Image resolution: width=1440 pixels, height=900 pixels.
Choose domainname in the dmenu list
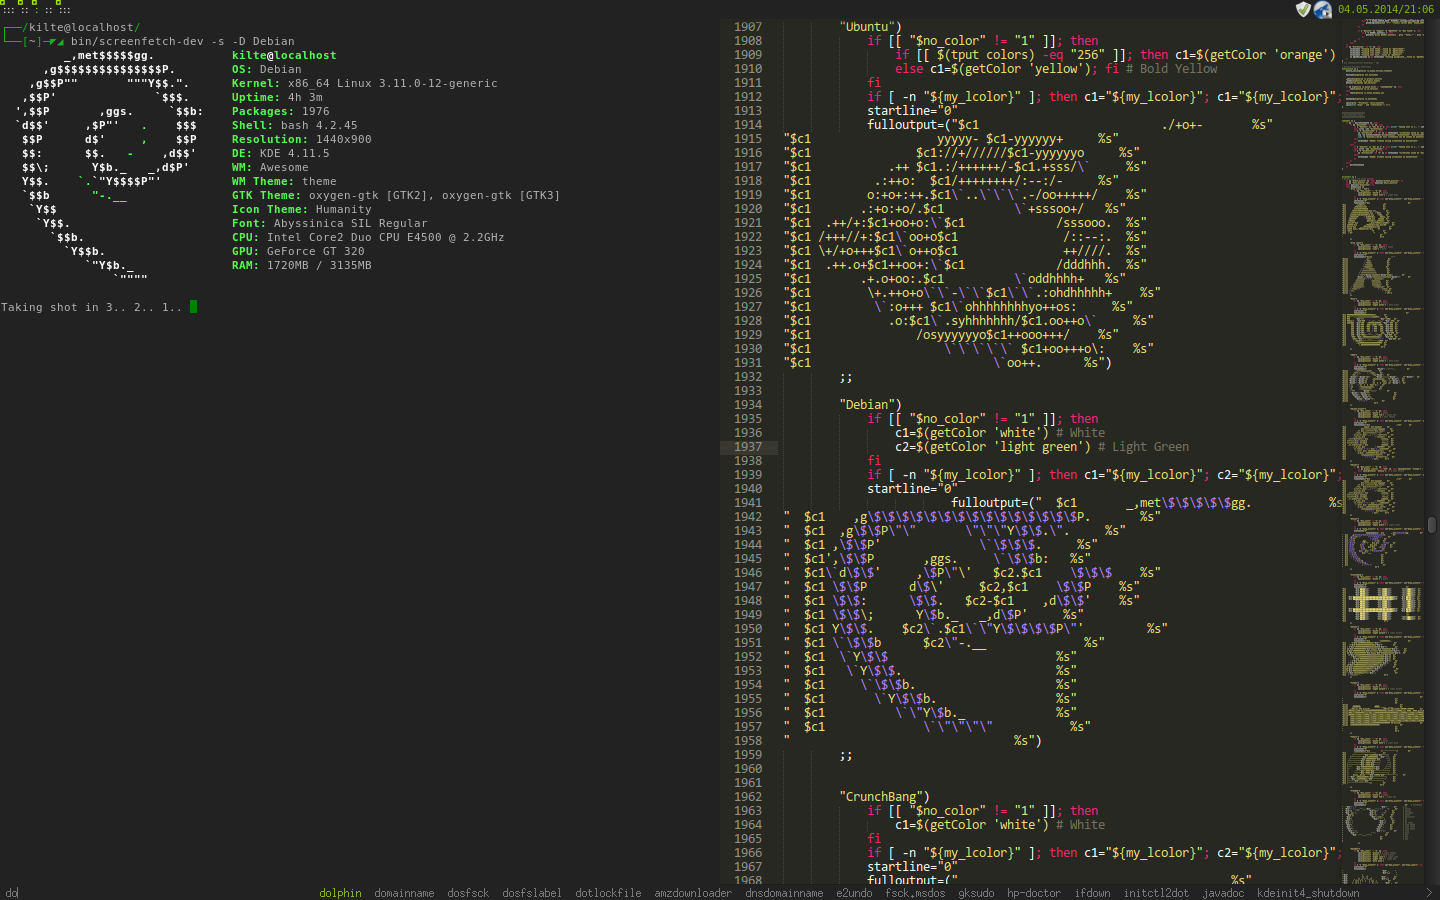point(404,893)
